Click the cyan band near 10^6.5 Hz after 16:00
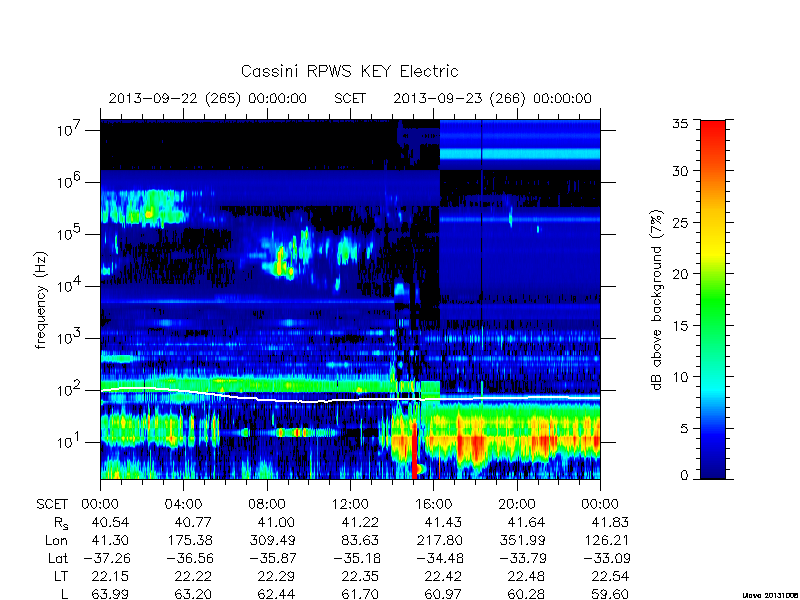The width and height of the screenshot is (800, 600). [519, 154]
